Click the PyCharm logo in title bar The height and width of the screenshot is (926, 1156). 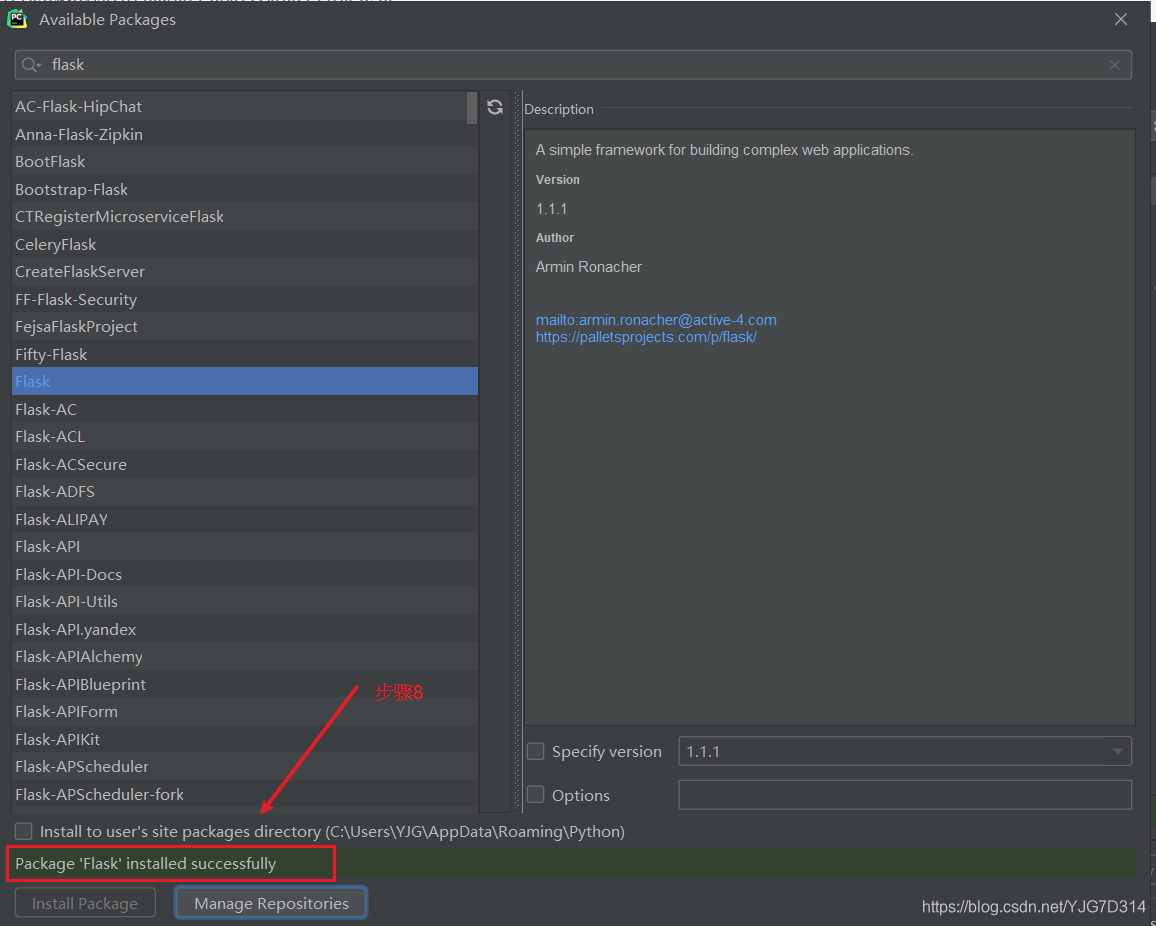(17, 19)
